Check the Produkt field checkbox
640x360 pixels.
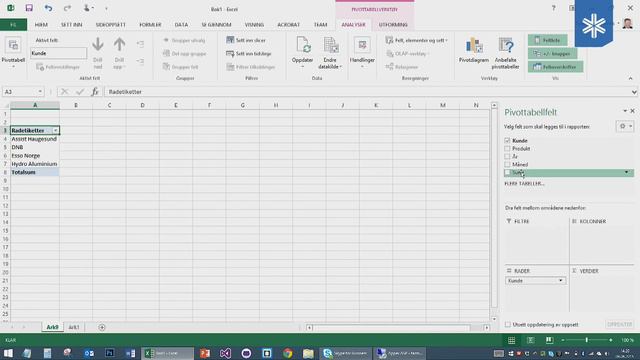[x=507, y=149]
